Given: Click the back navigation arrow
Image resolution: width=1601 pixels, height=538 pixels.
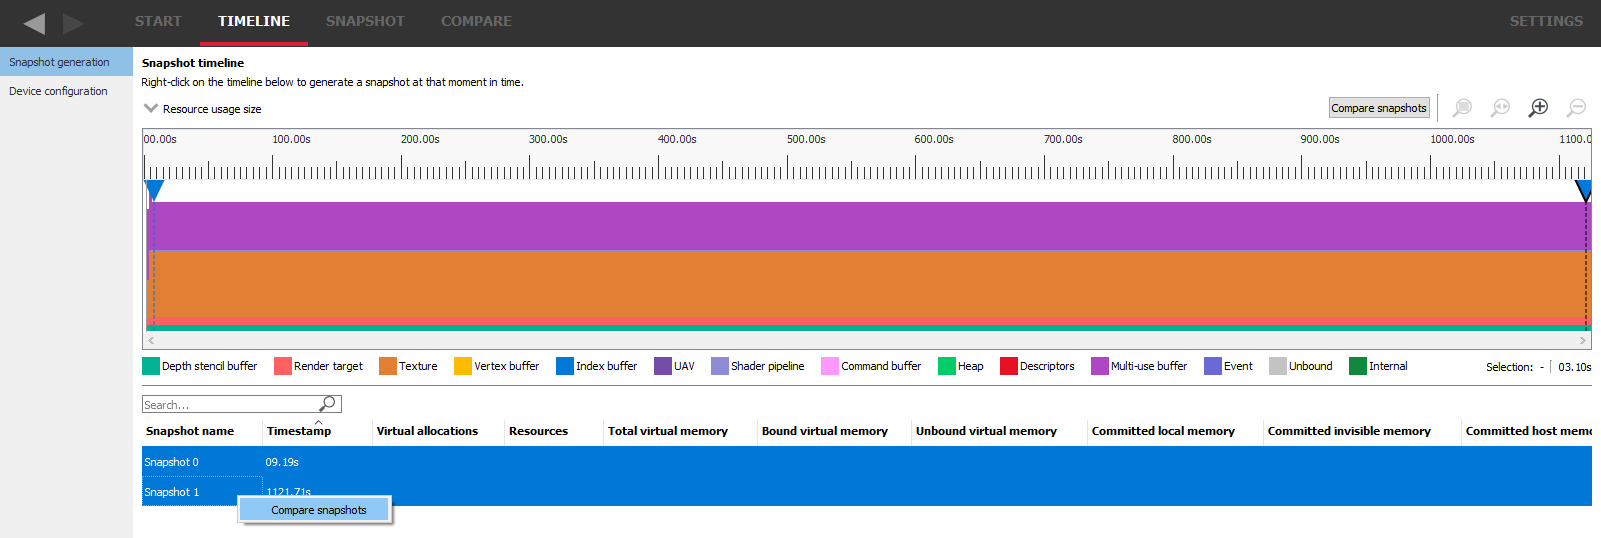Looking at the screenshot, I should [34, 23].
